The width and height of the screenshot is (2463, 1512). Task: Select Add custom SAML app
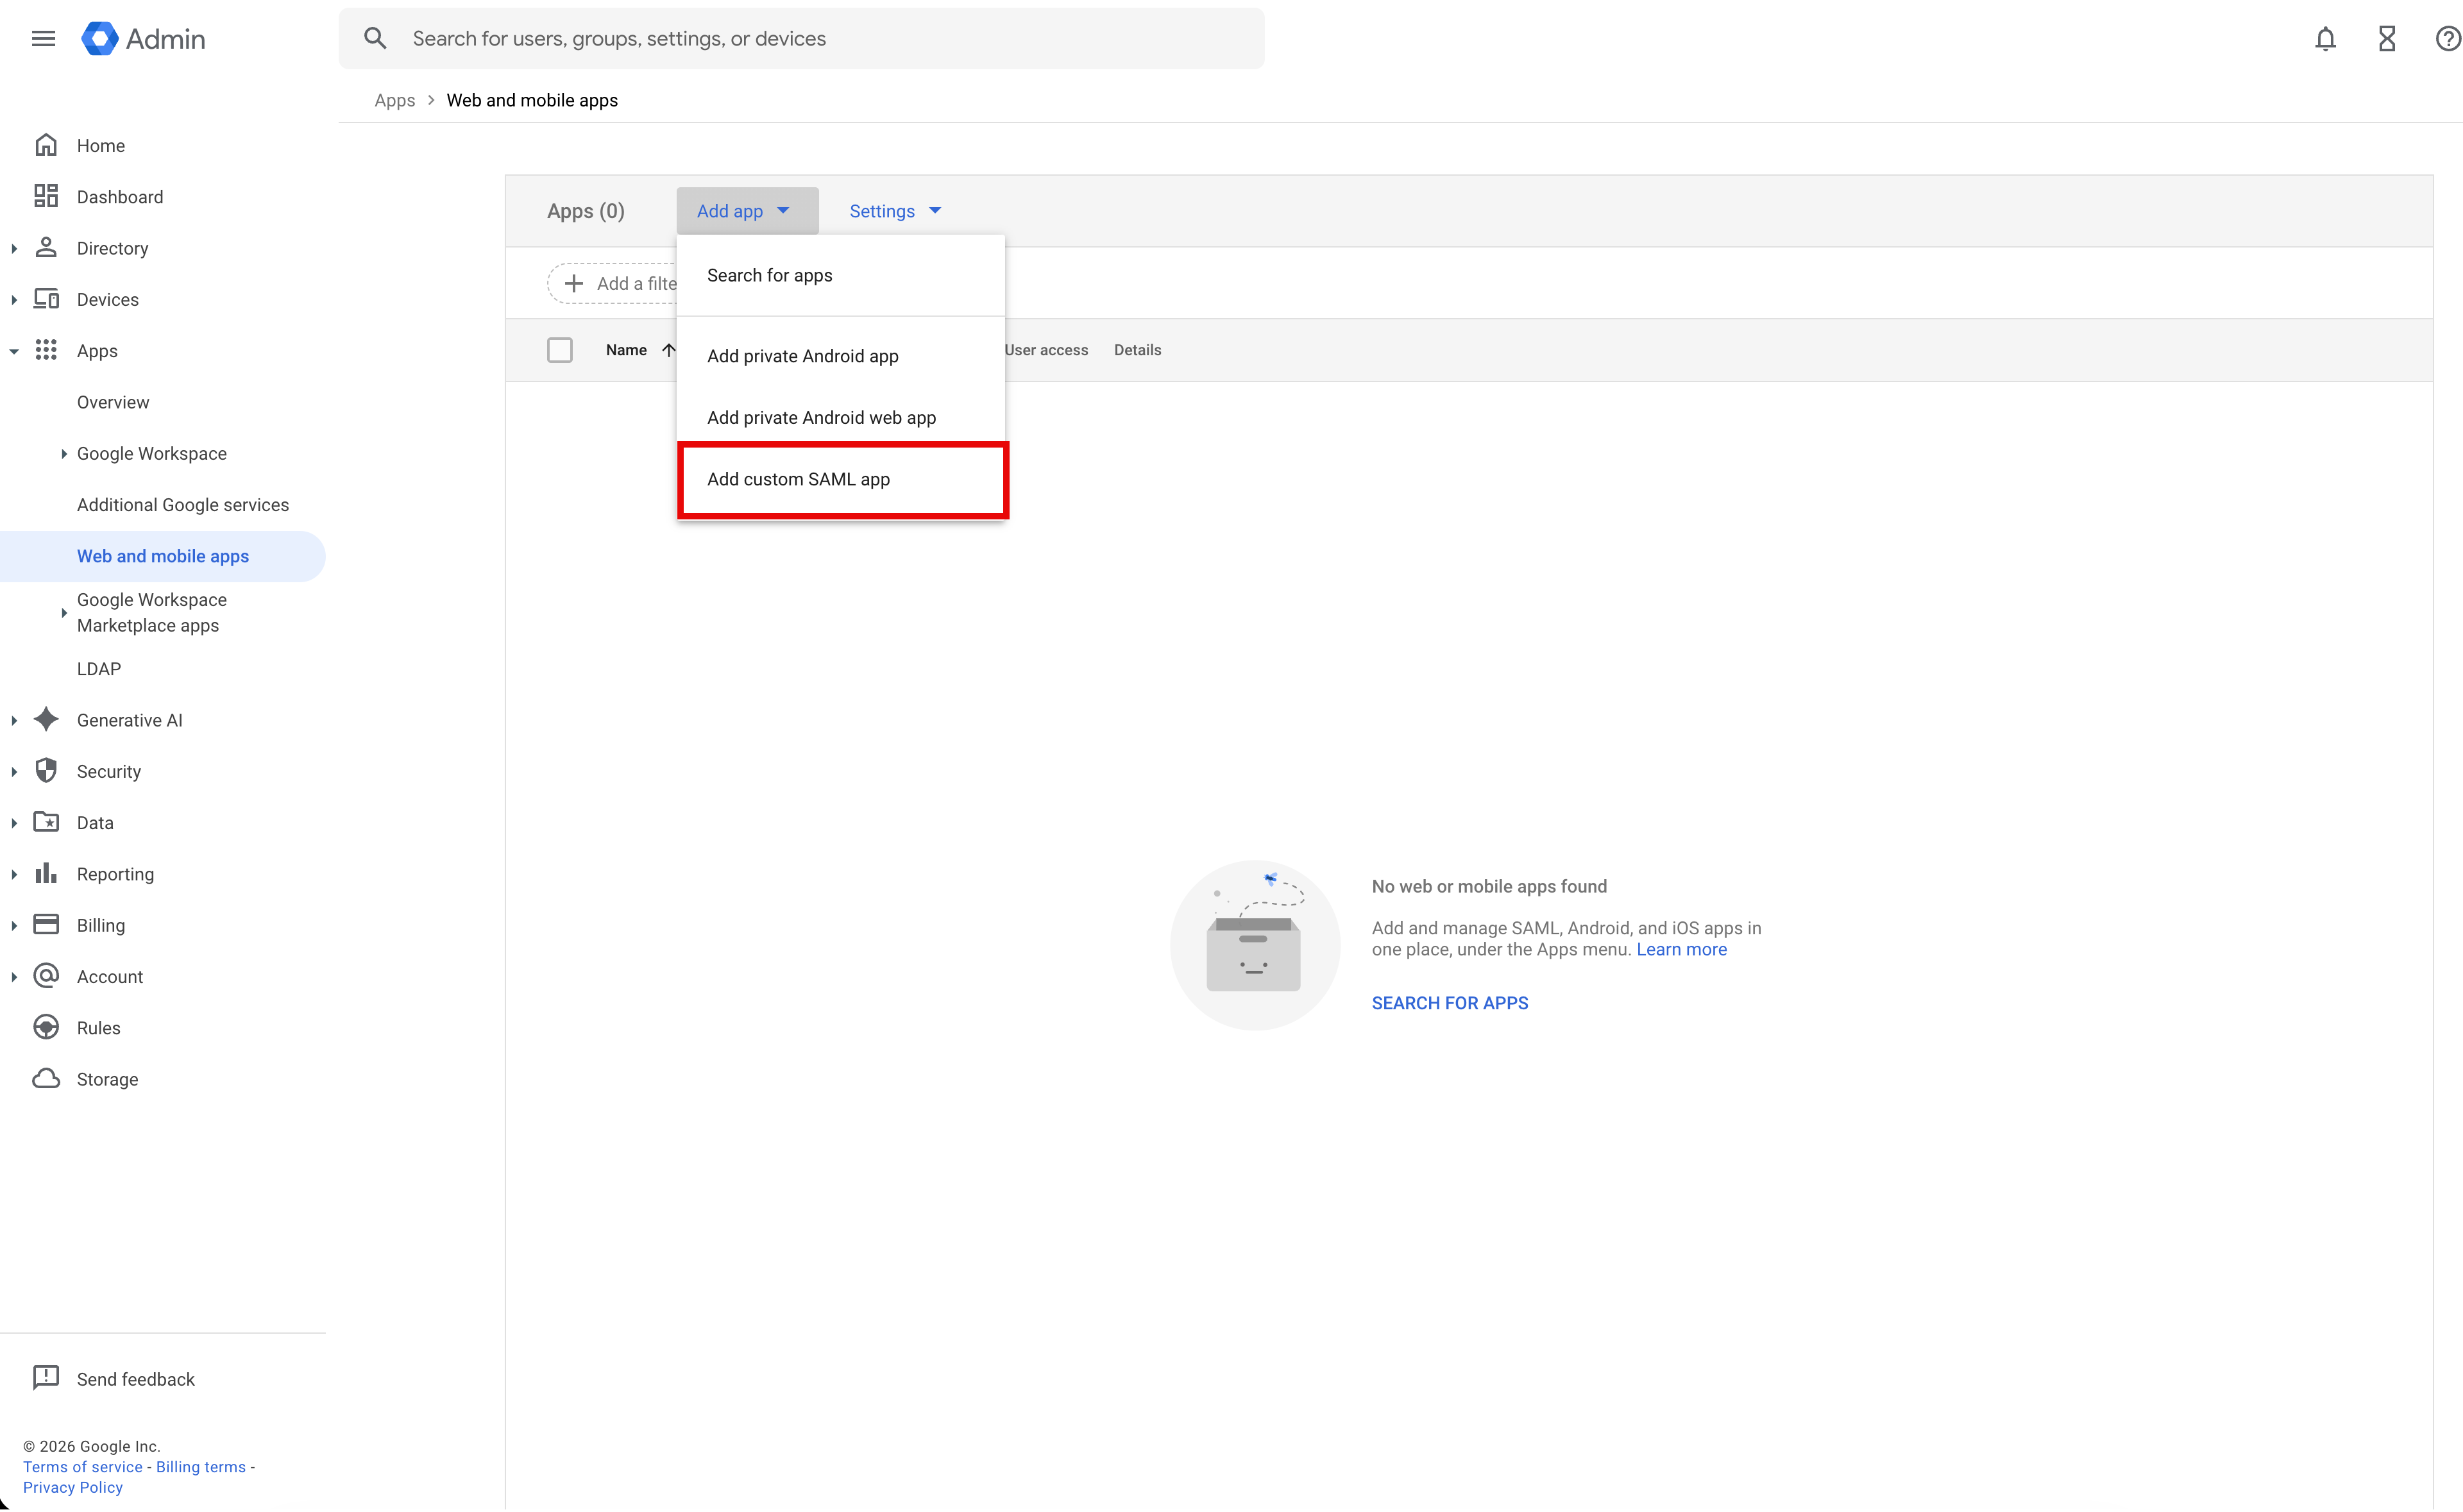(798, 479)
